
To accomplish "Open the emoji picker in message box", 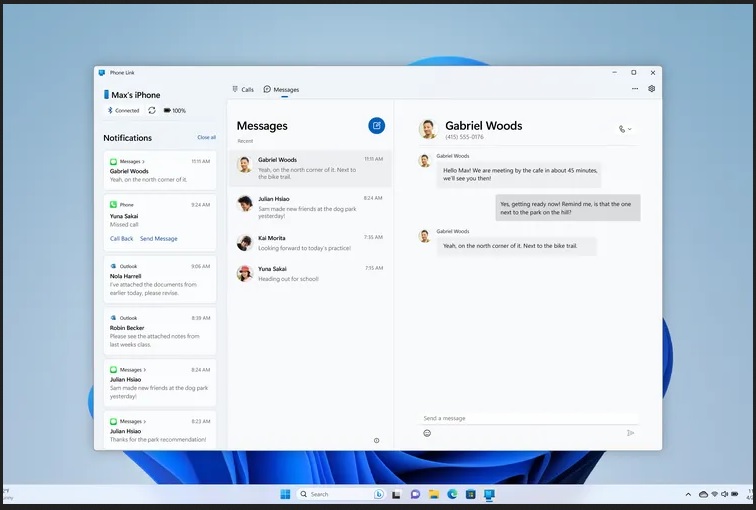I will pos(427,433).
